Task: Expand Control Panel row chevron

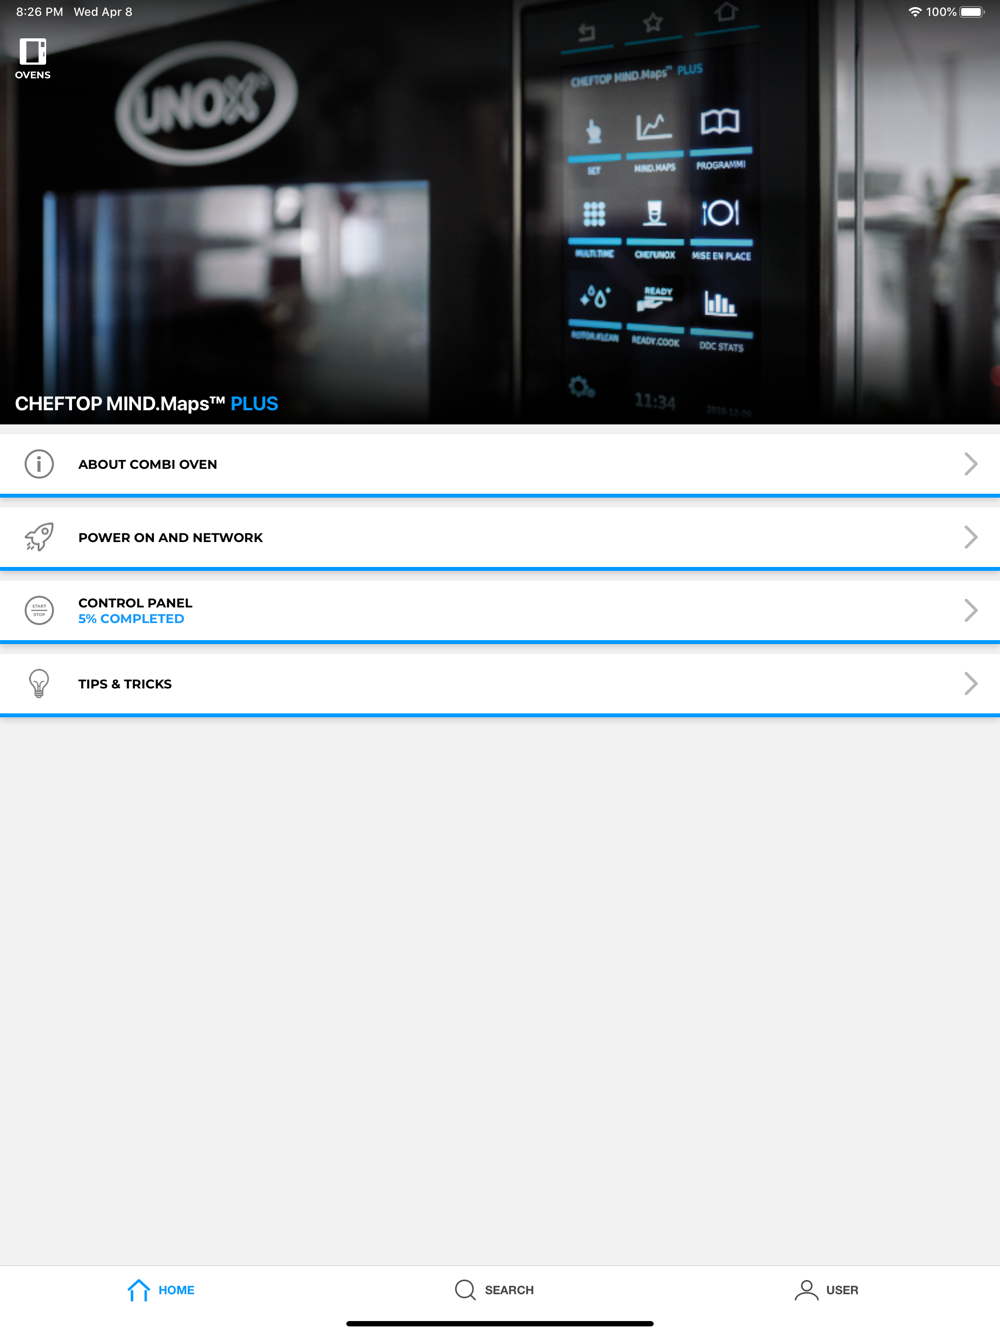Action: tap(970, 610)
